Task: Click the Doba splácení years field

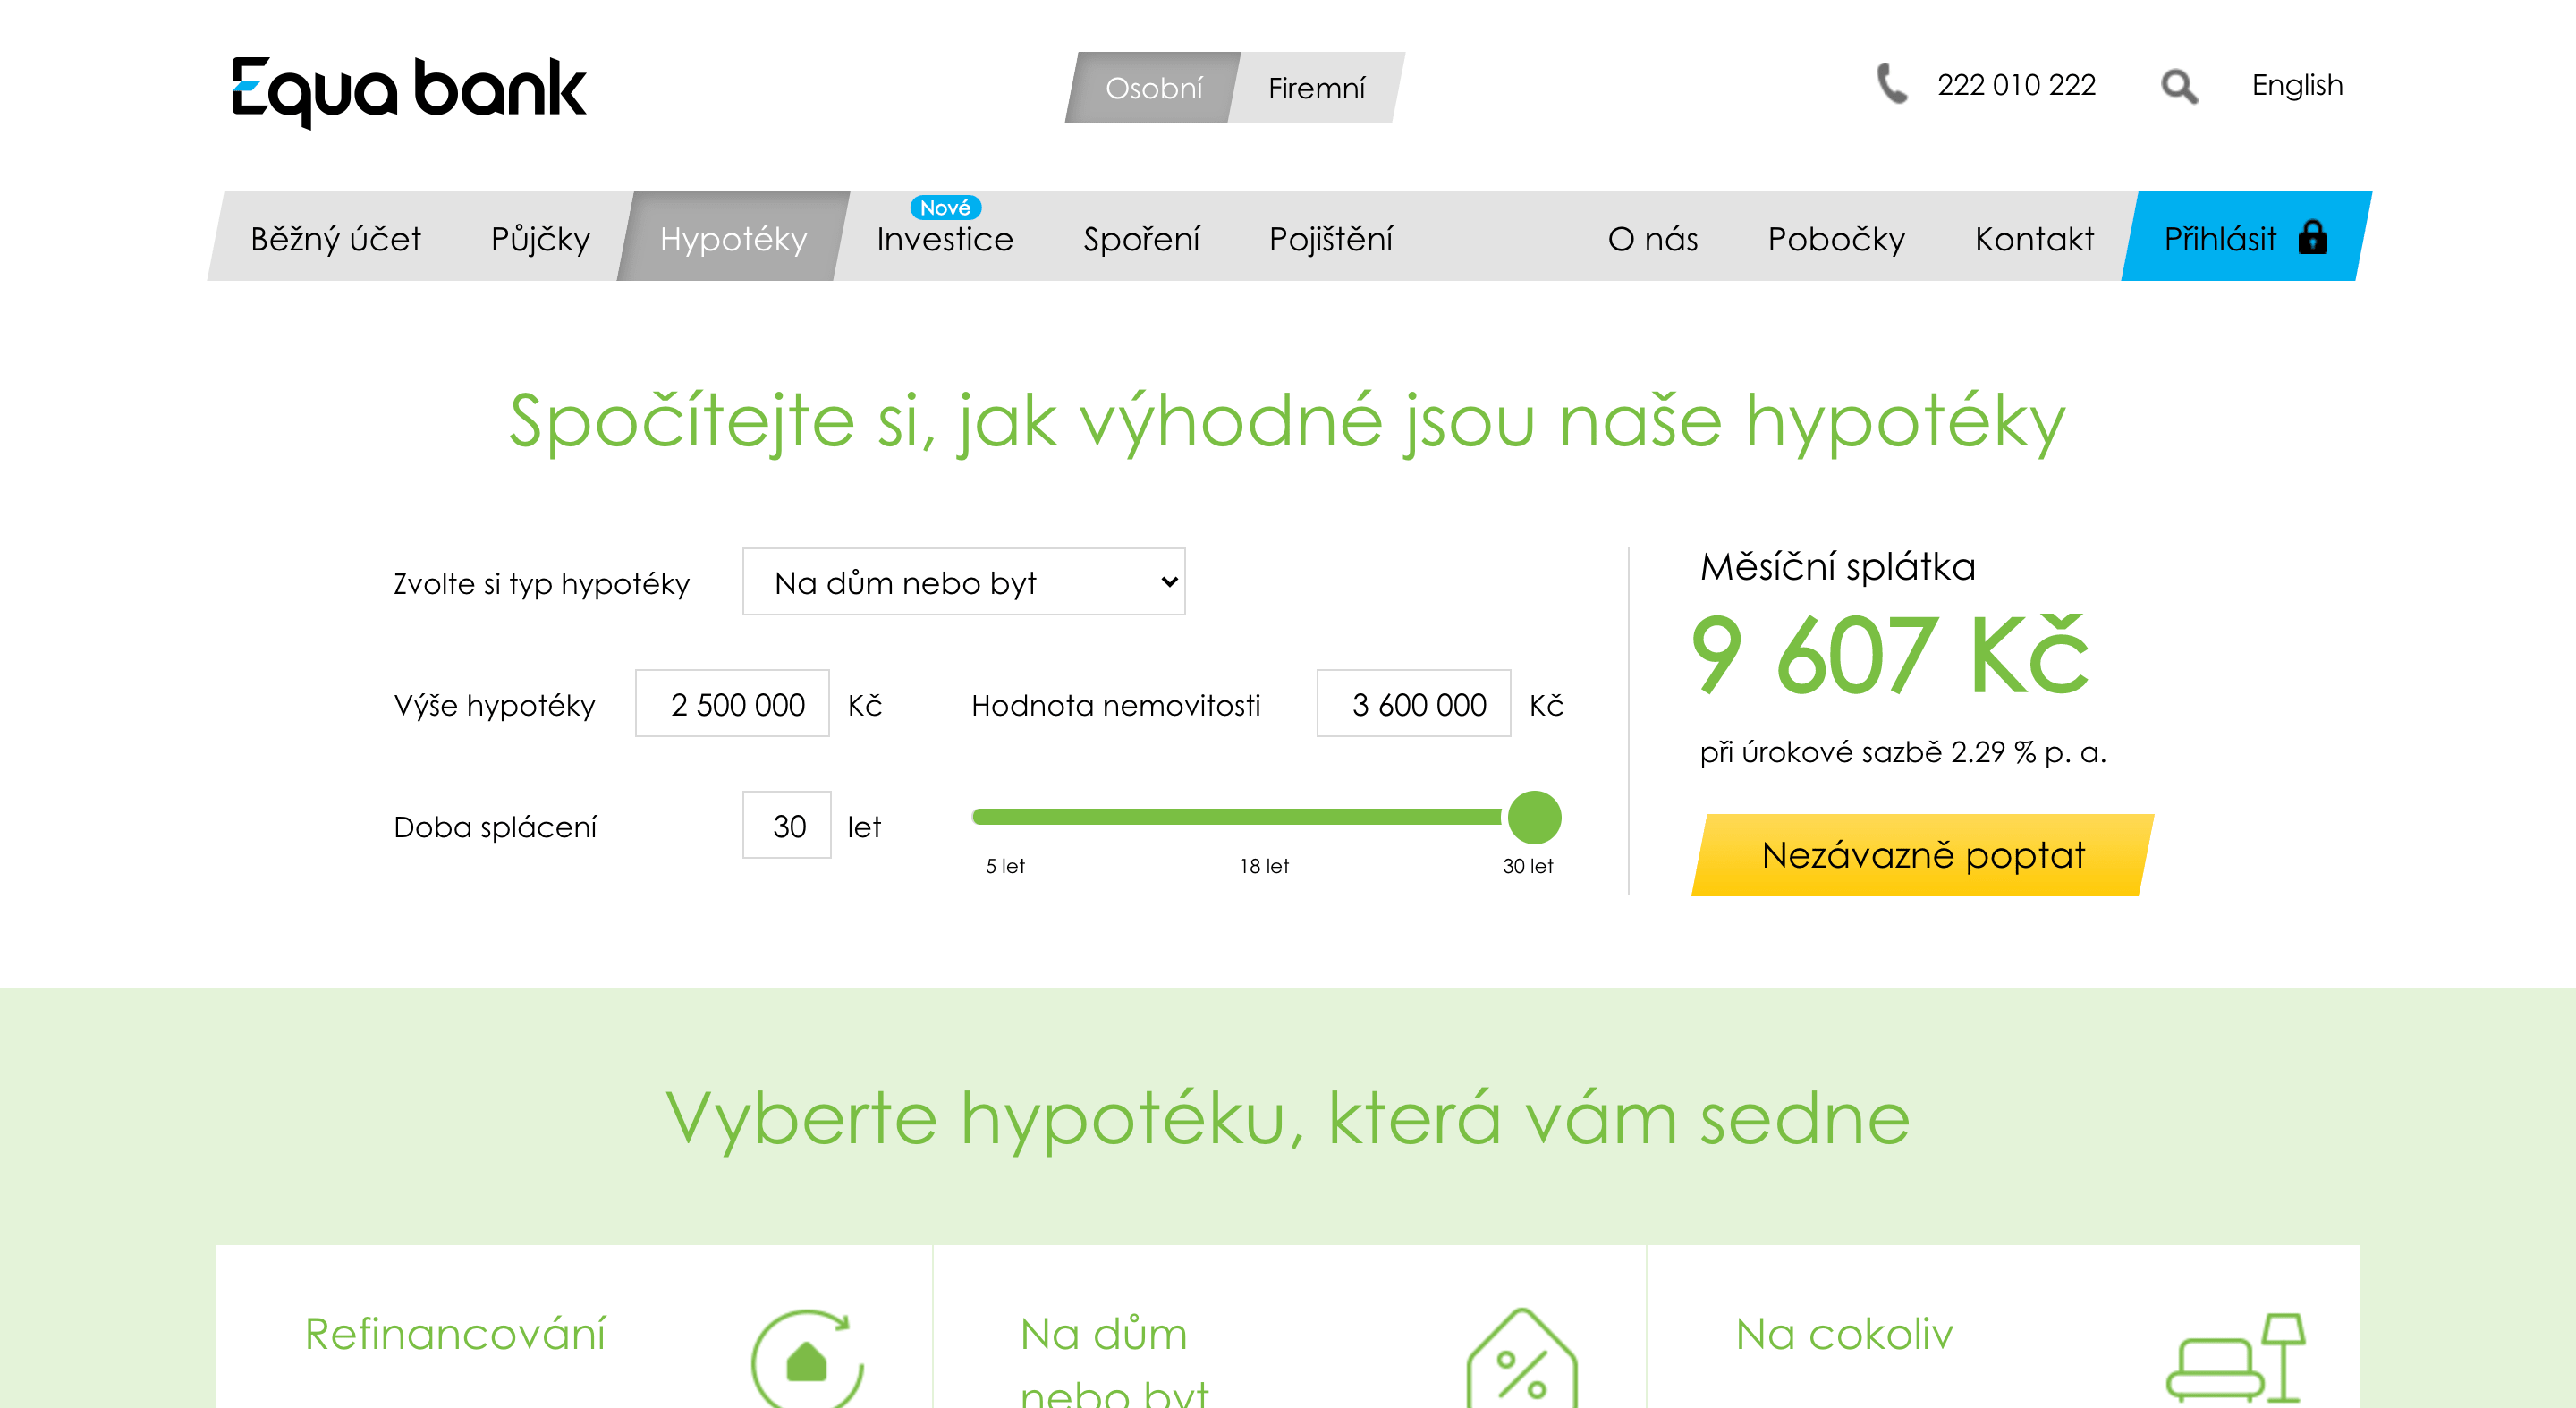Action: [786, 826]
